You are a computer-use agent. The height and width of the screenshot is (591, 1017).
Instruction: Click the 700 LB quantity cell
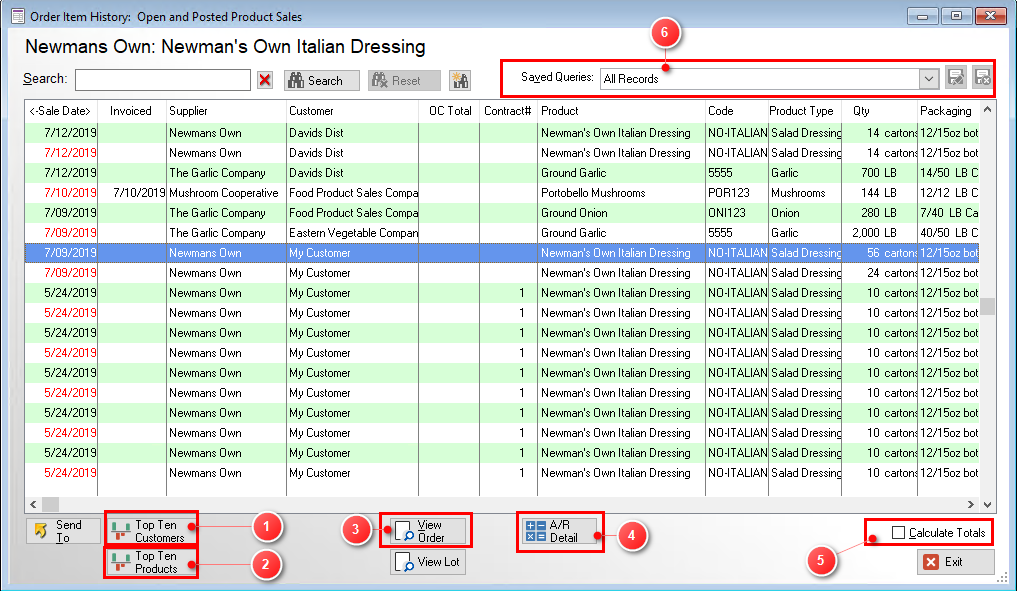(x=879, y=173)
